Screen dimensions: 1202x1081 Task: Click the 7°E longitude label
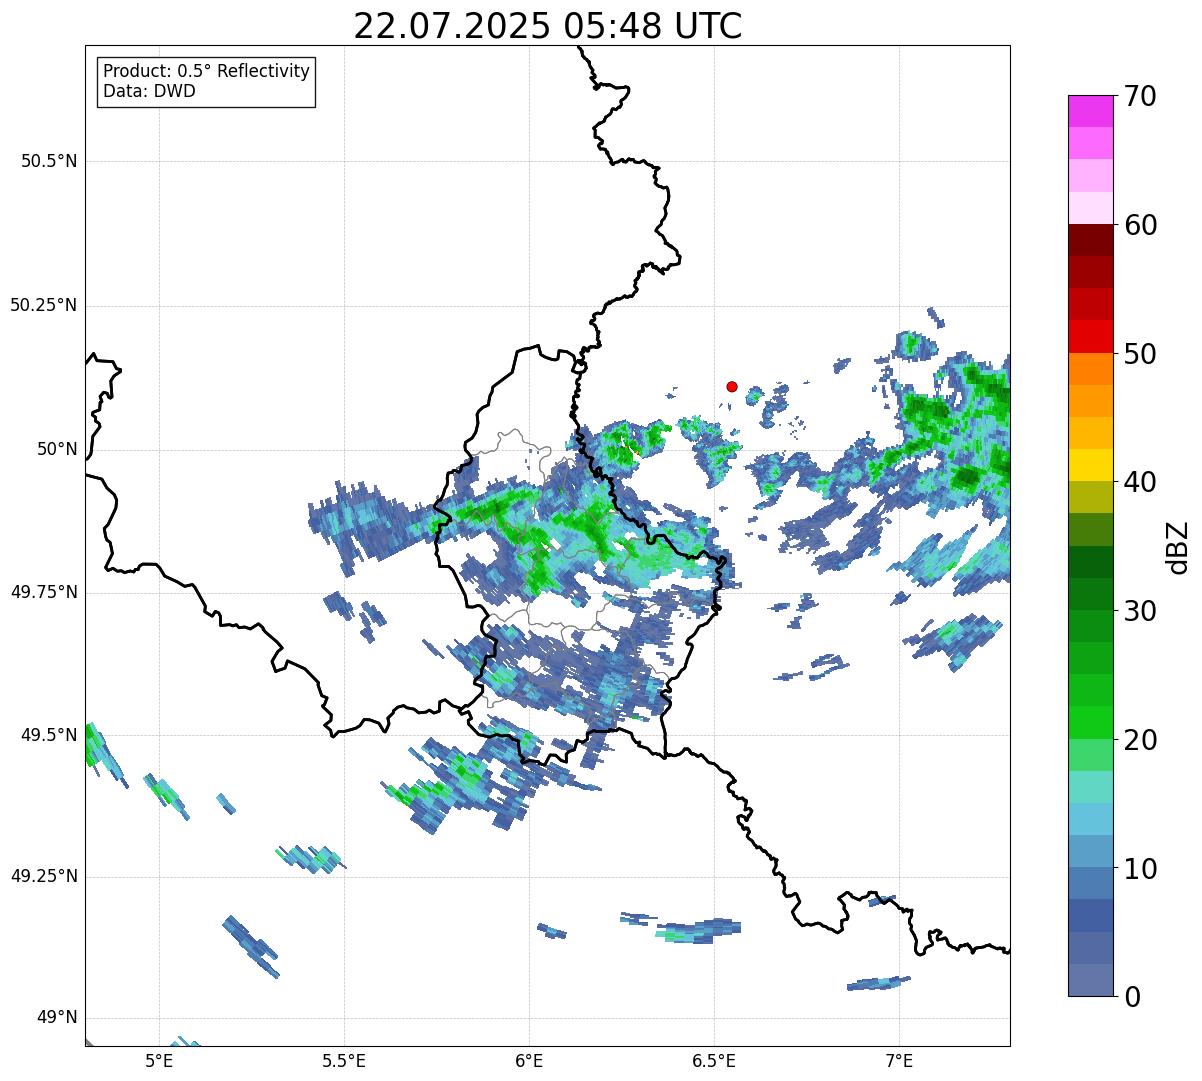click(x=899, y=1060)
